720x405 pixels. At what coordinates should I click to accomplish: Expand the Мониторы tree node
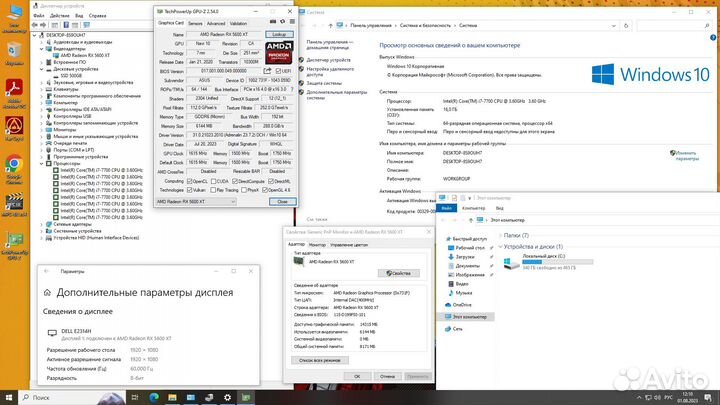42,129
